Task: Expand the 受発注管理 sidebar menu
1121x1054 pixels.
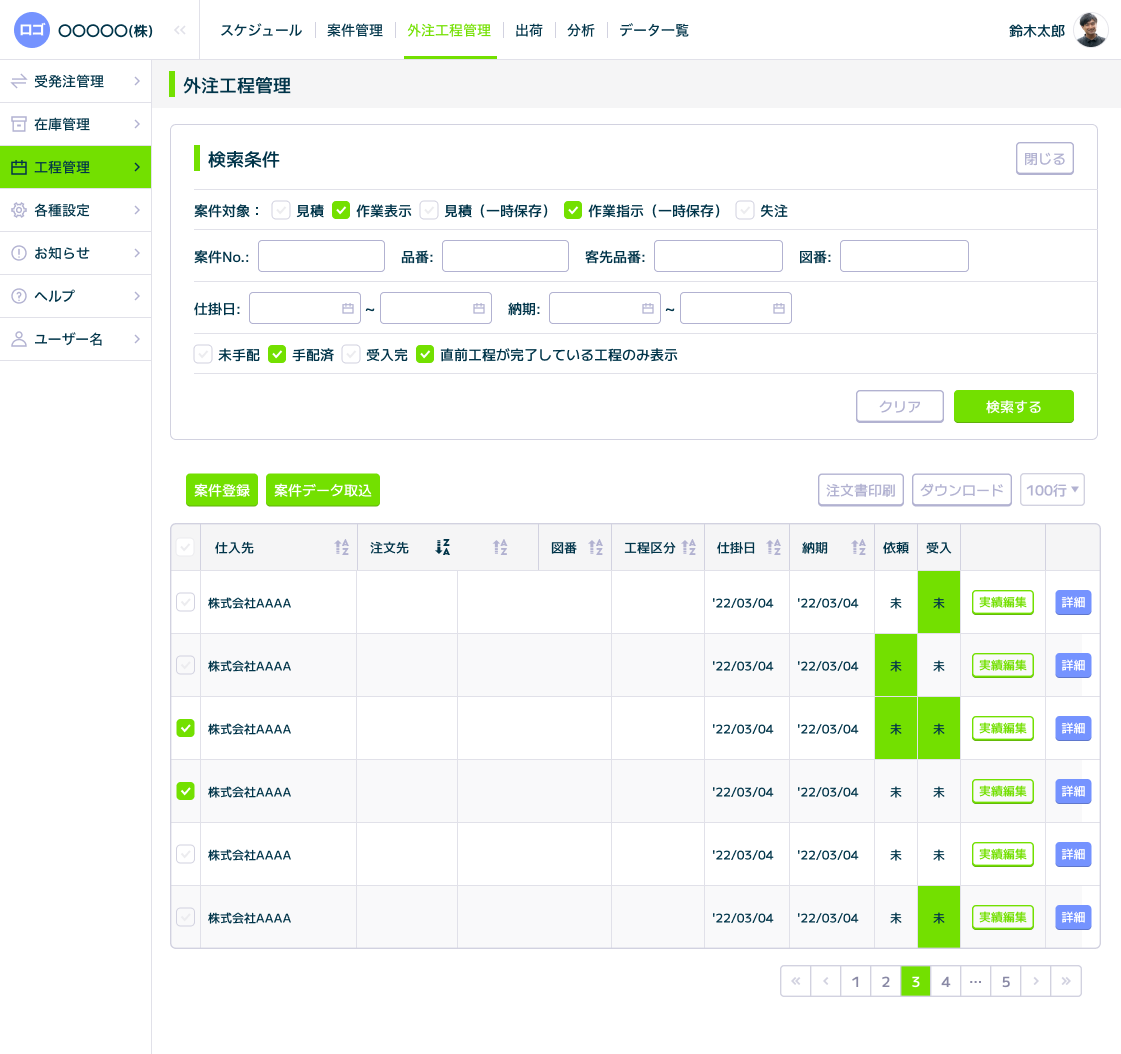Action: pos(75,81)
